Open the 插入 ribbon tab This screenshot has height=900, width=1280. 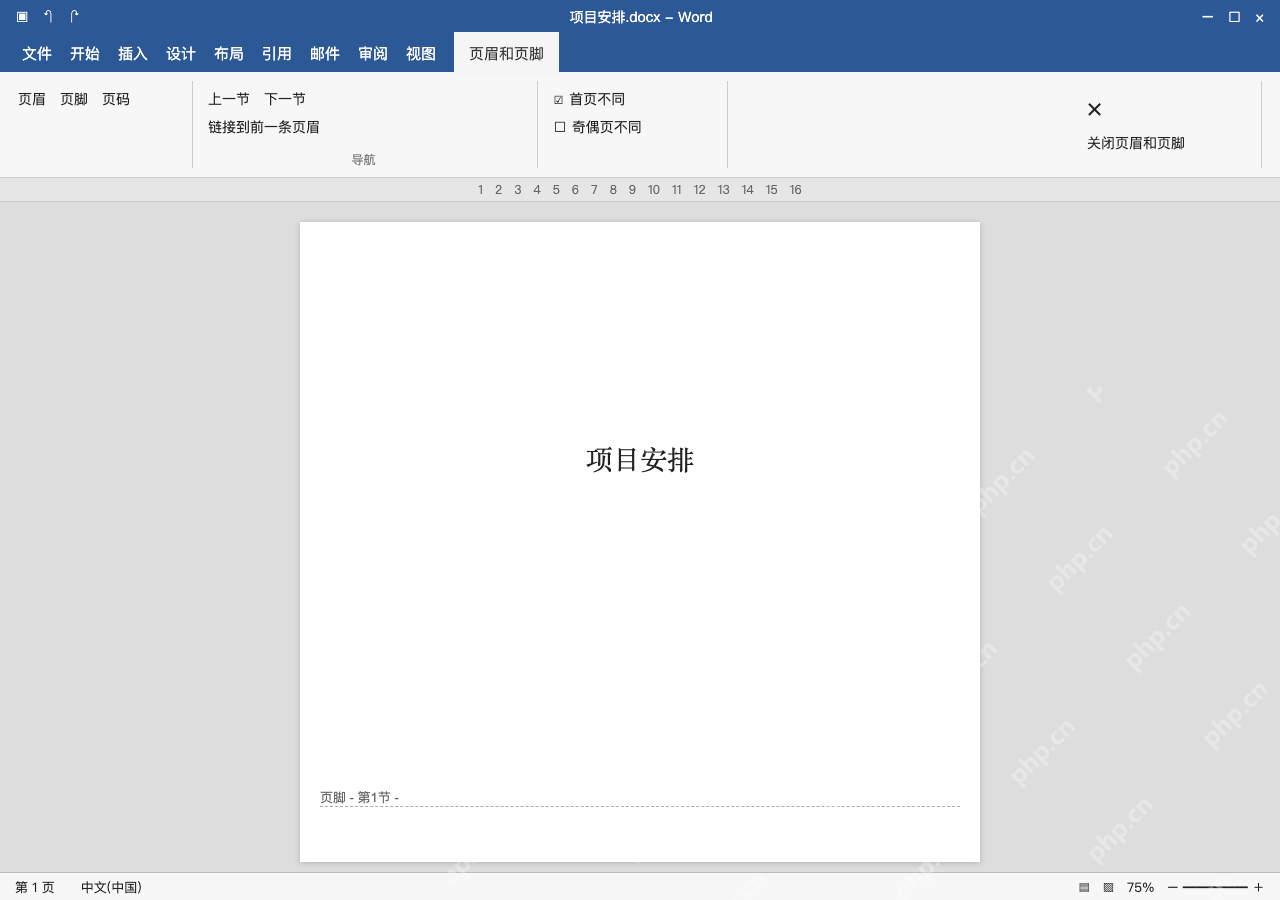pos(133,54)
